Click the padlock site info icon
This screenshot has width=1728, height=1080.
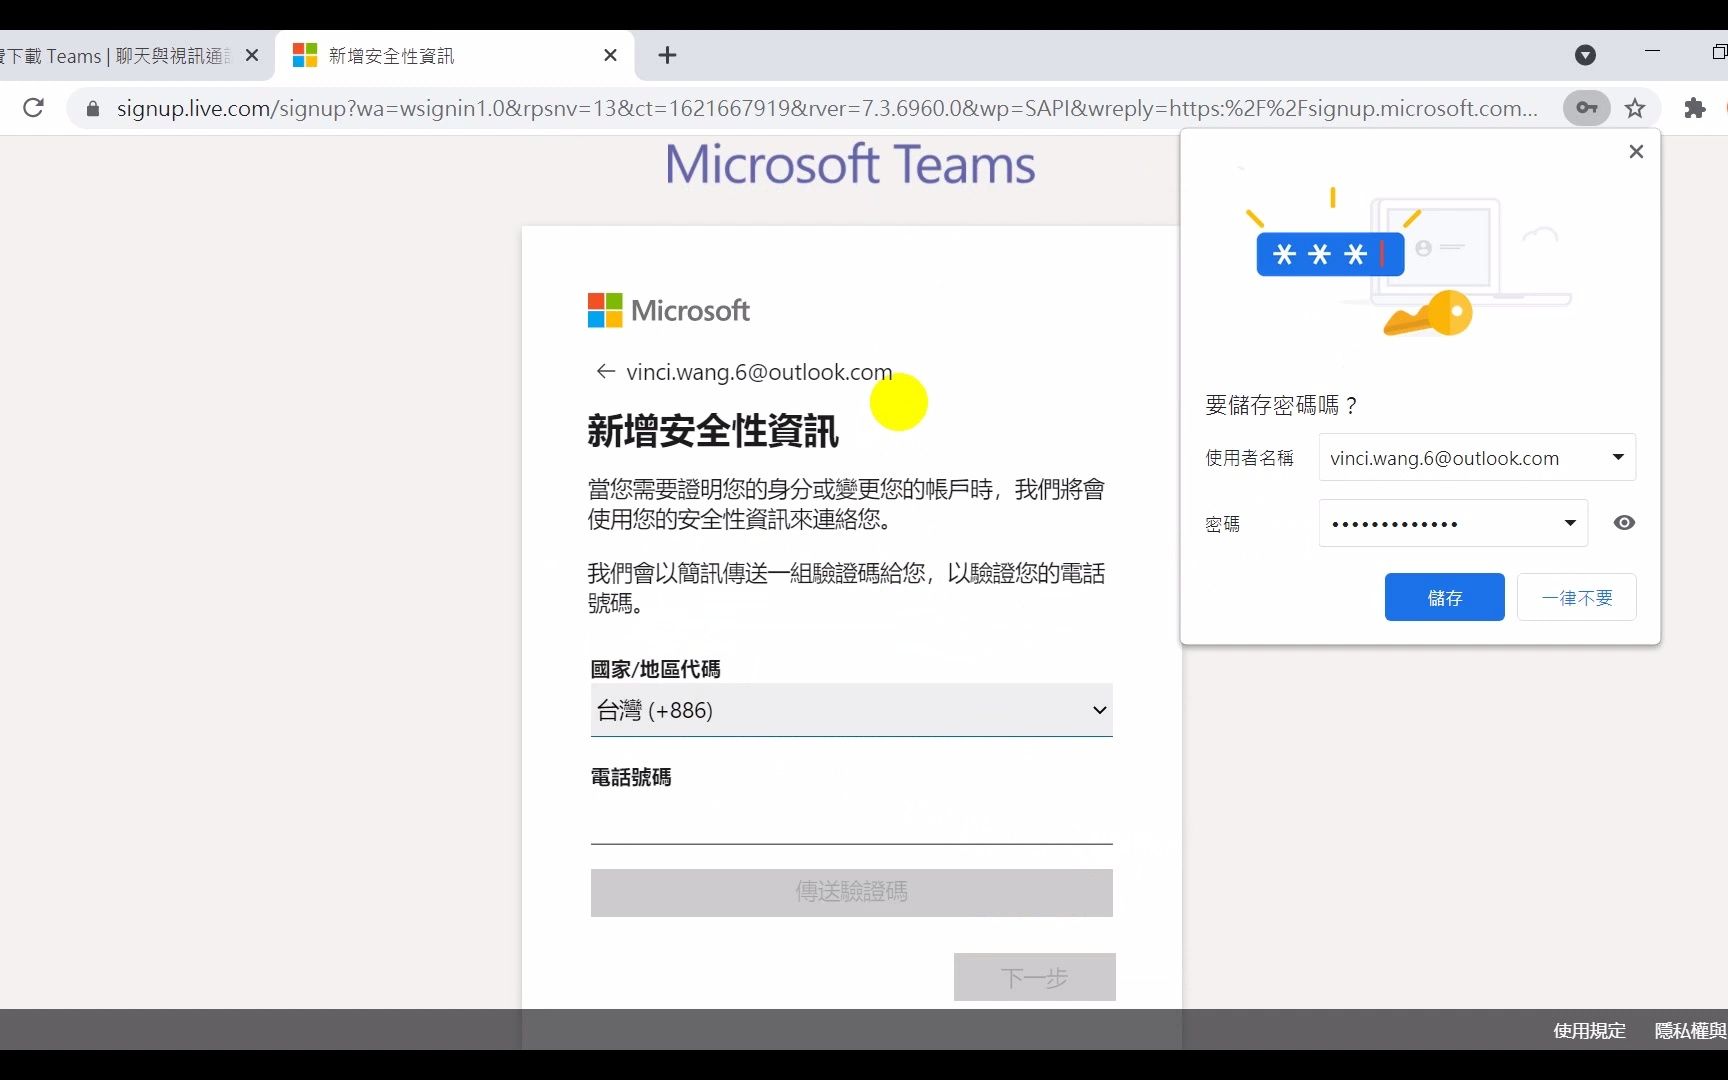[93, 108]
